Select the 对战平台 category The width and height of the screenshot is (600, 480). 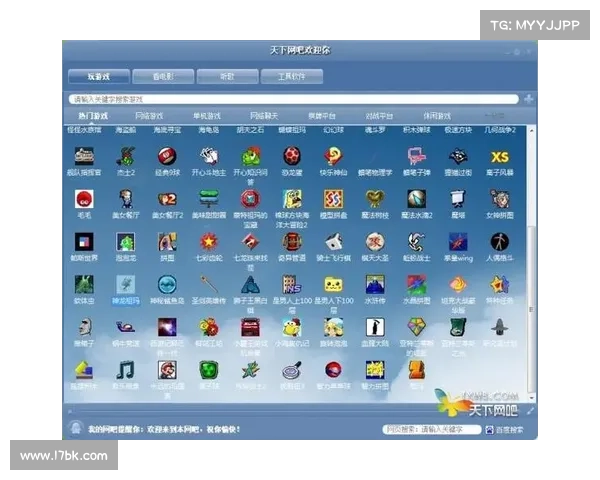point(379,116)
